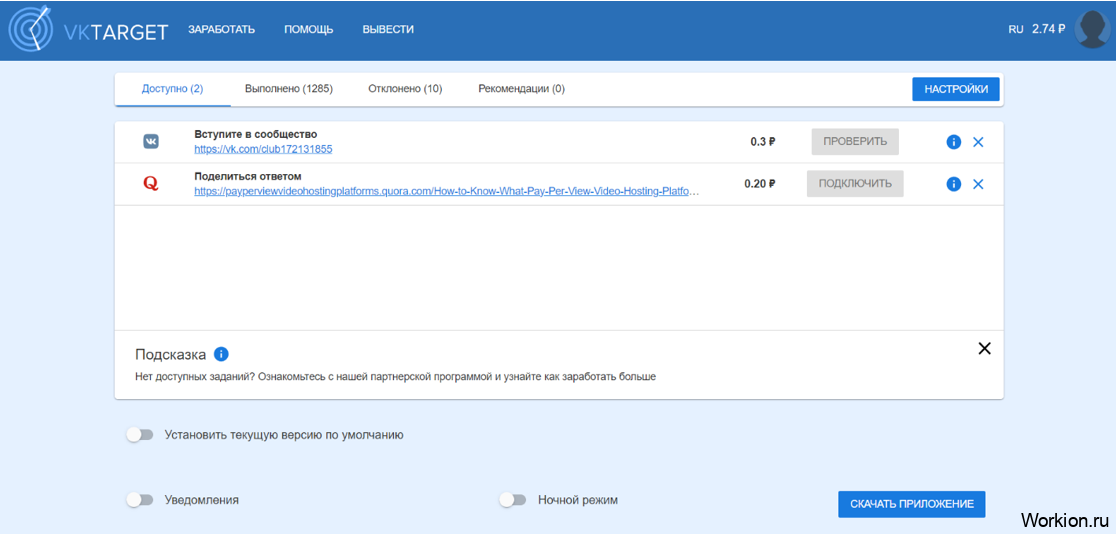Close the Подсказка hint panel

point(984,349)
